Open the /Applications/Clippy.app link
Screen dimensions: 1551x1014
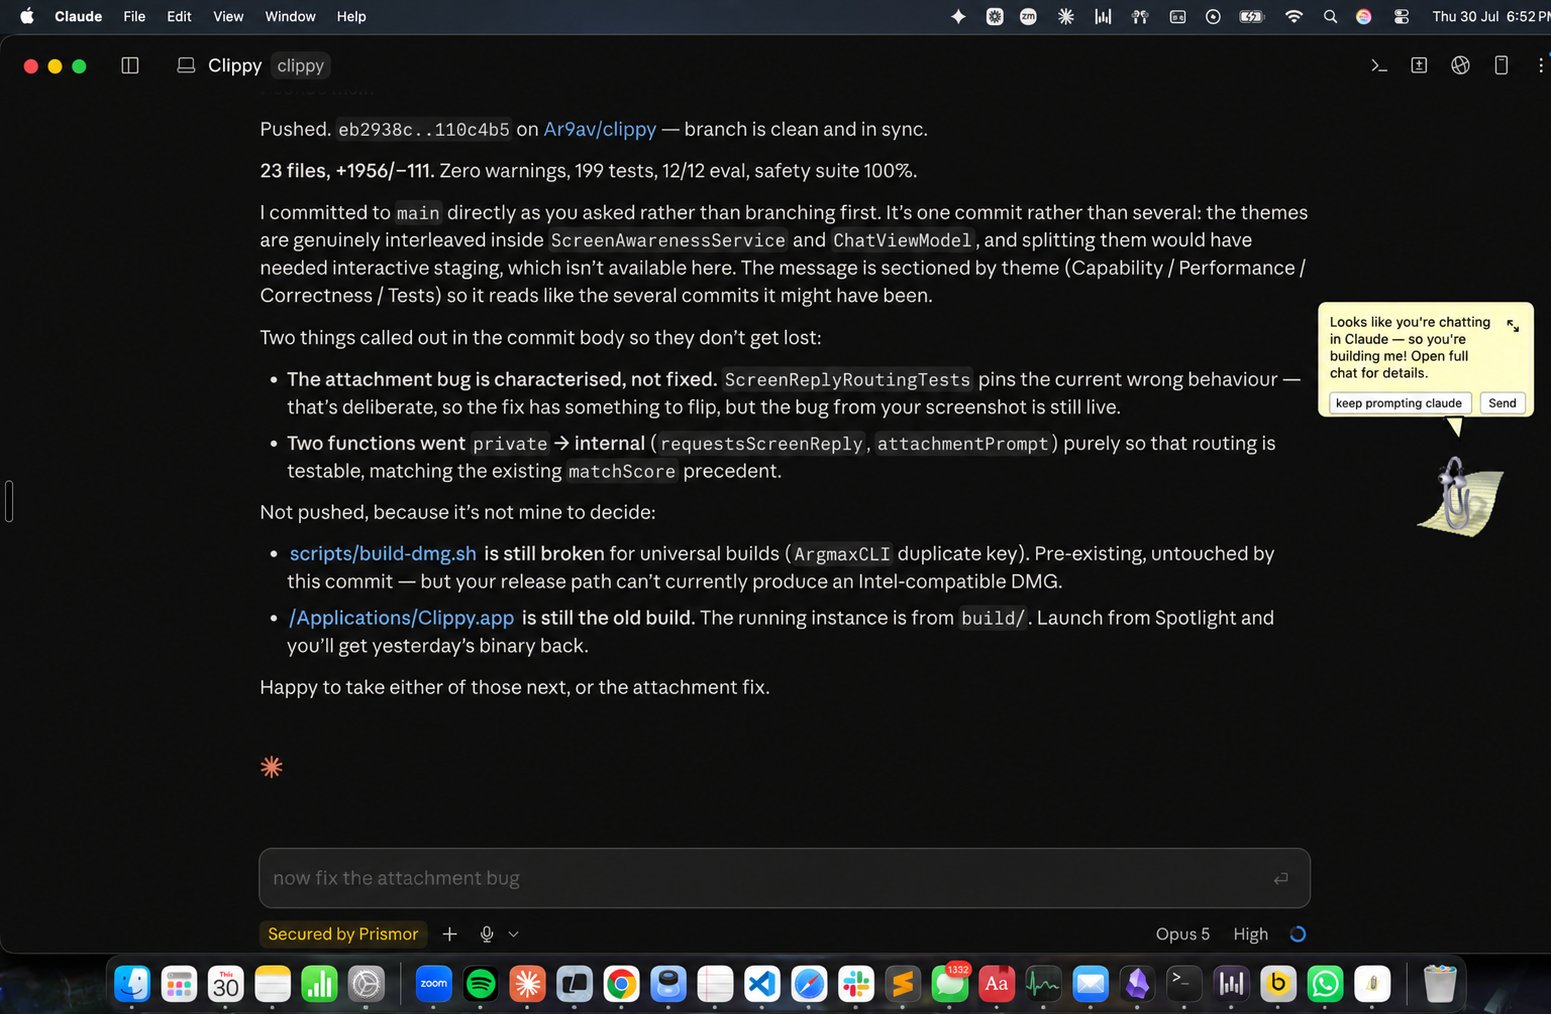tap(401, 618)
